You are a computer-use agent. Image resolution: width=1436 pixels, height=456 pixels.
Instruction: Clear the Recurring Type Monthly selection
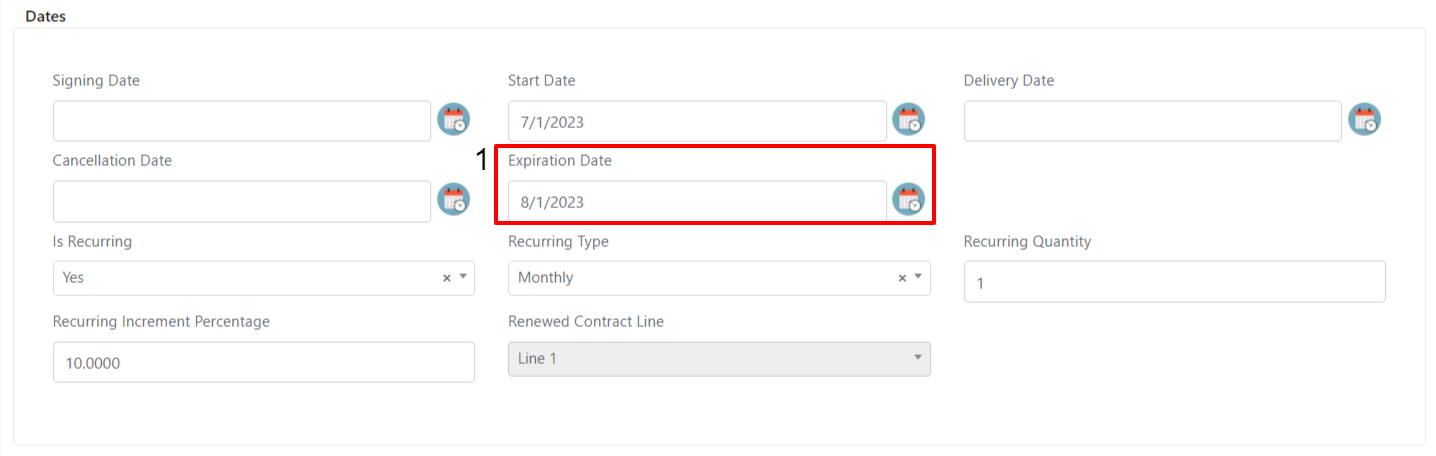pos(902,278)
